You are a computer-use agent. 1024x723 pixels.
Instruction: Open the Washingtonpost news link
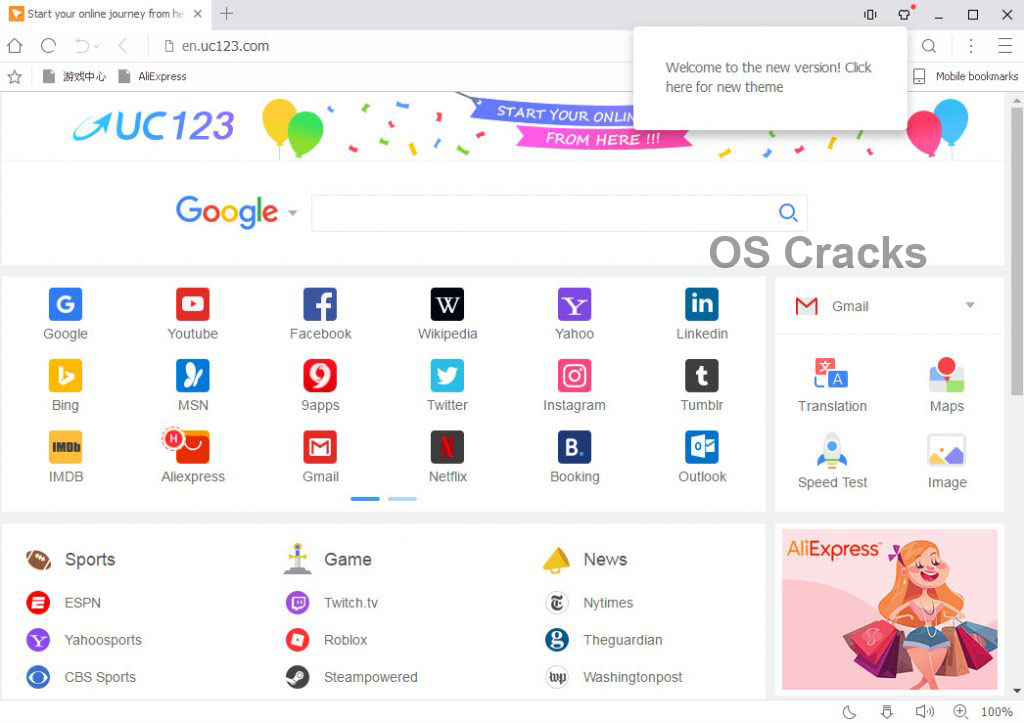point(614,677)
